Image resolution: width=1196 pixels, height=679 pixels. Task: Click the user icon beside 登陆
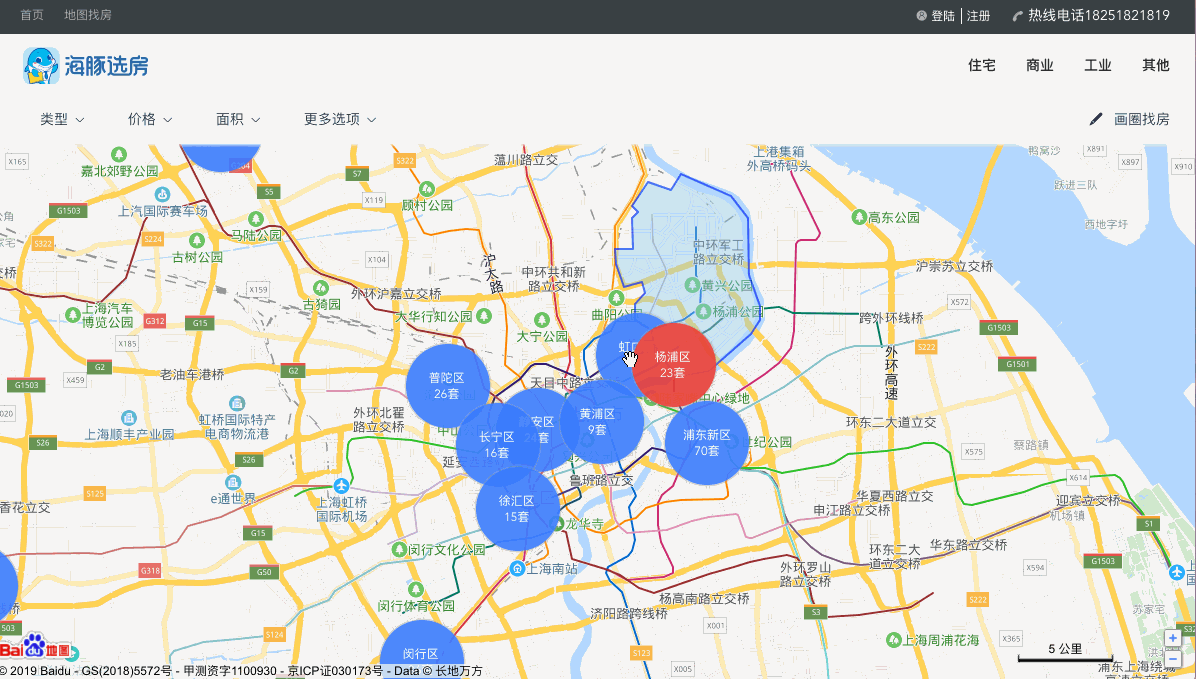(921, 15)
